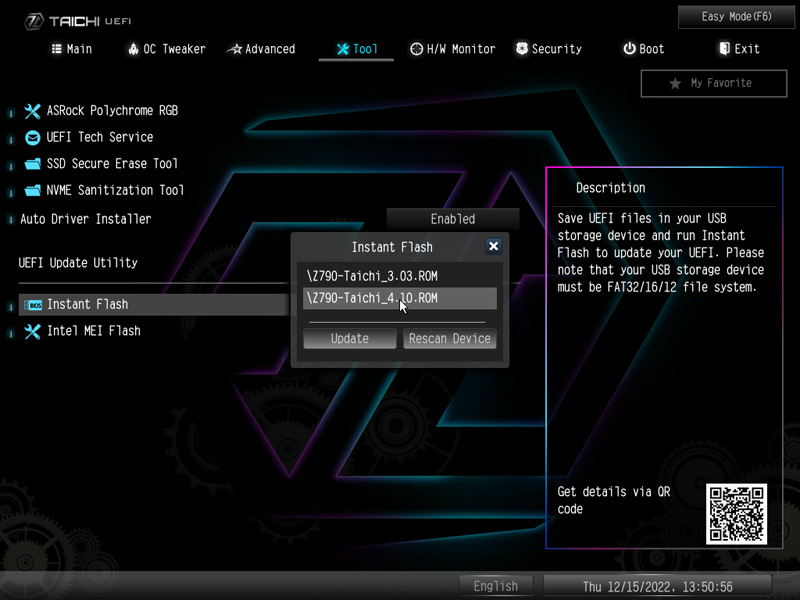Click Rescan Device button
The image size is (800, 600).
[449, 339]
